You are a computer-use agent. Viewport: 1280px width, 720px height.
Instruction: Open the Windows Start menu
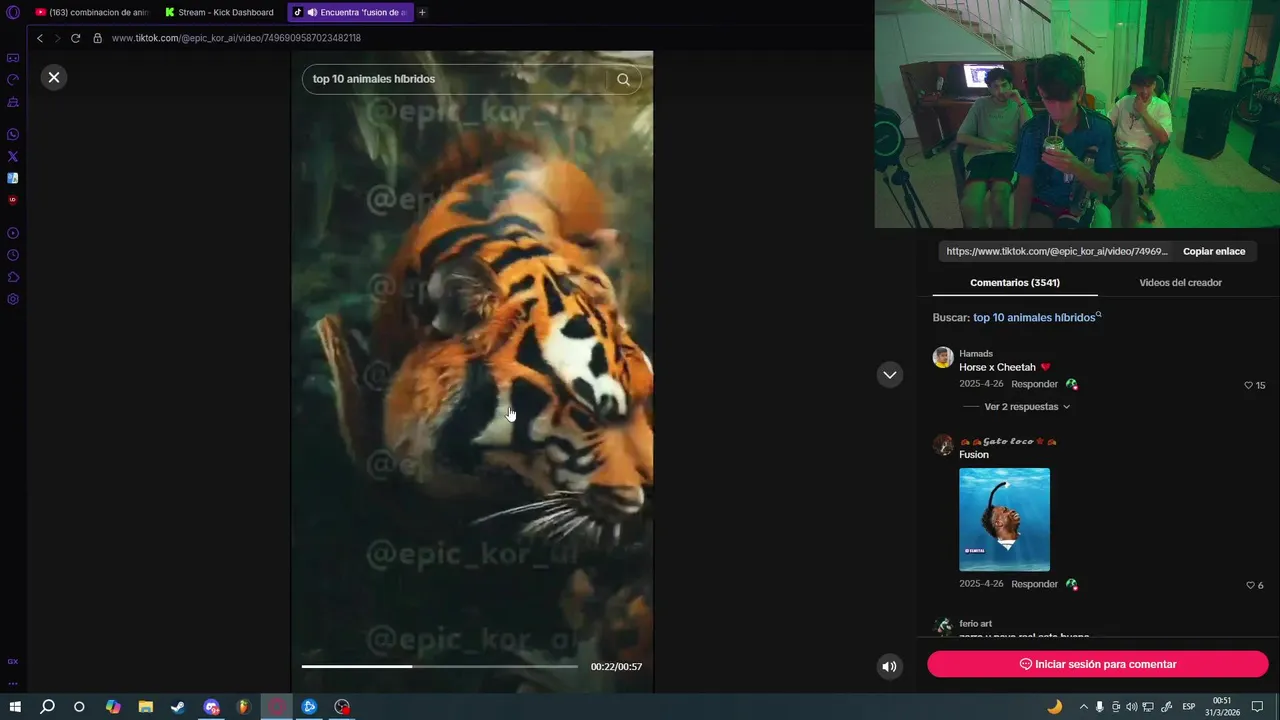pyautogui.click(x=15, y=707)
